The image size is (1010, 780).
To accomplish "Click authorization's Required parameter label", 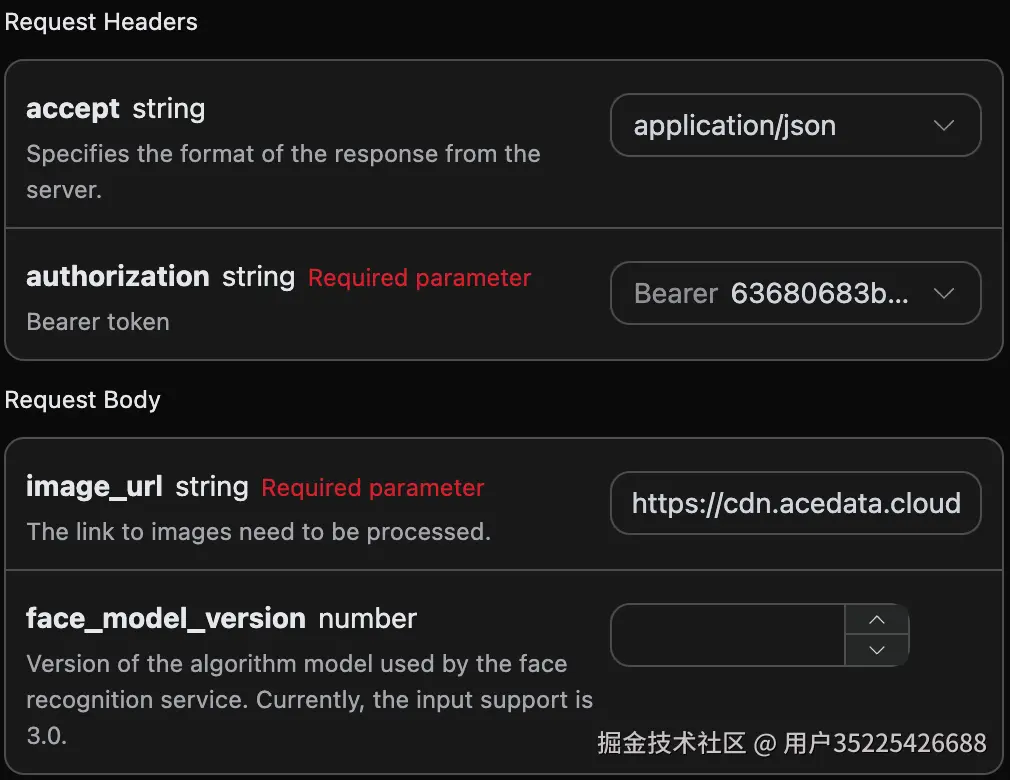I will click(419, 278).
